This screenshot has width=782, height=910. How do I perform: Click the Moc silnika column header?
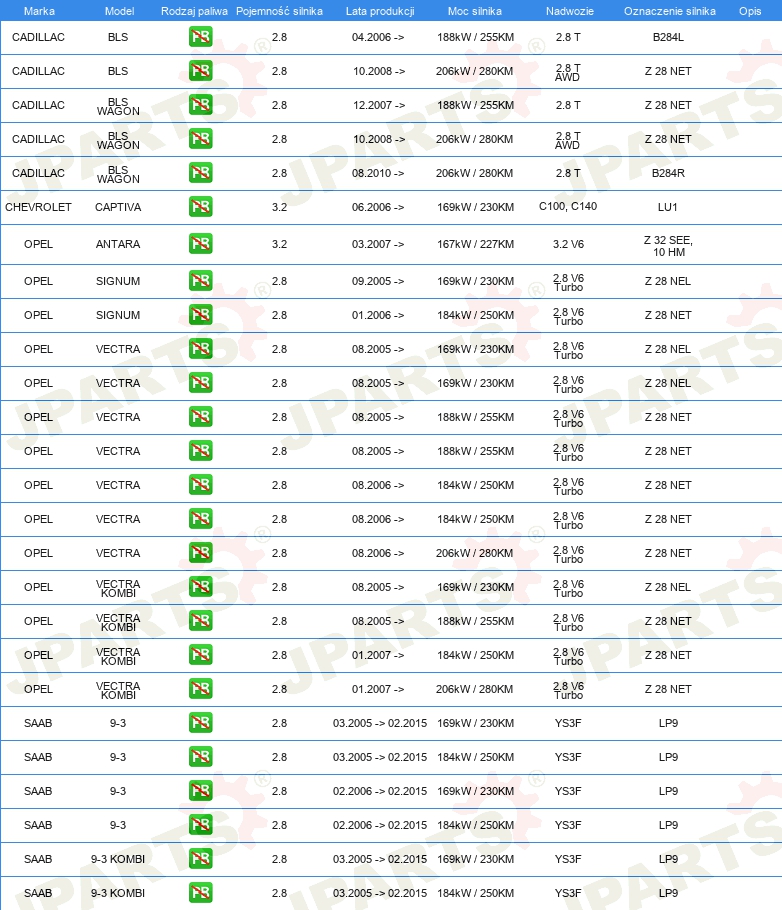pos(474,11)
